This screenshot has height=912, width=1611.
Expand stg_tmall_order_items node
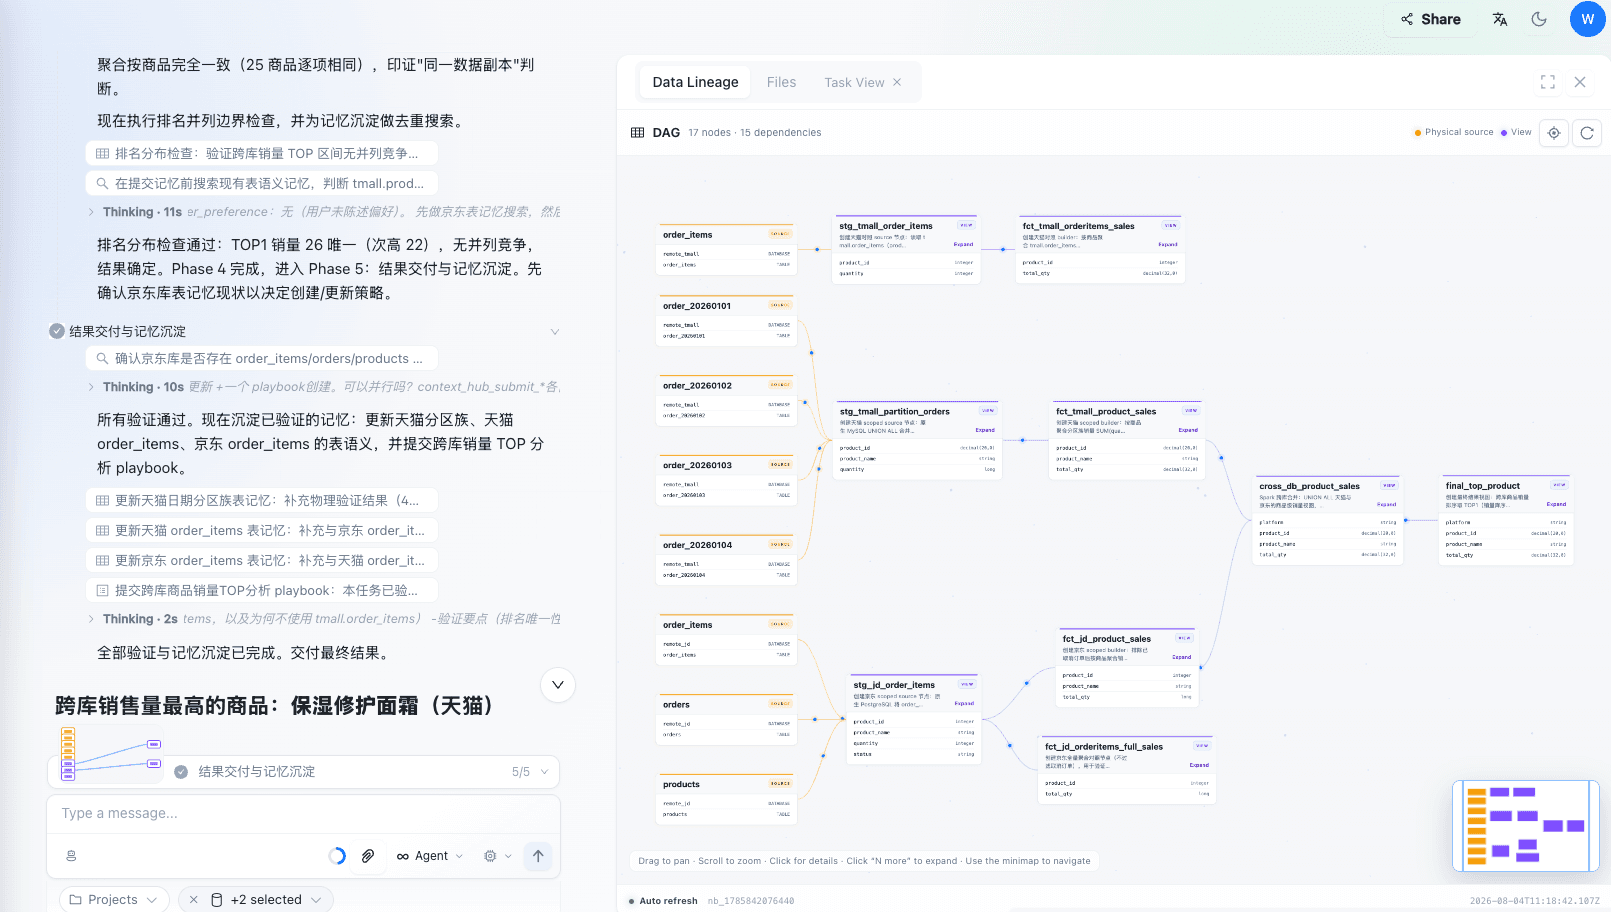tap(963, 244)
